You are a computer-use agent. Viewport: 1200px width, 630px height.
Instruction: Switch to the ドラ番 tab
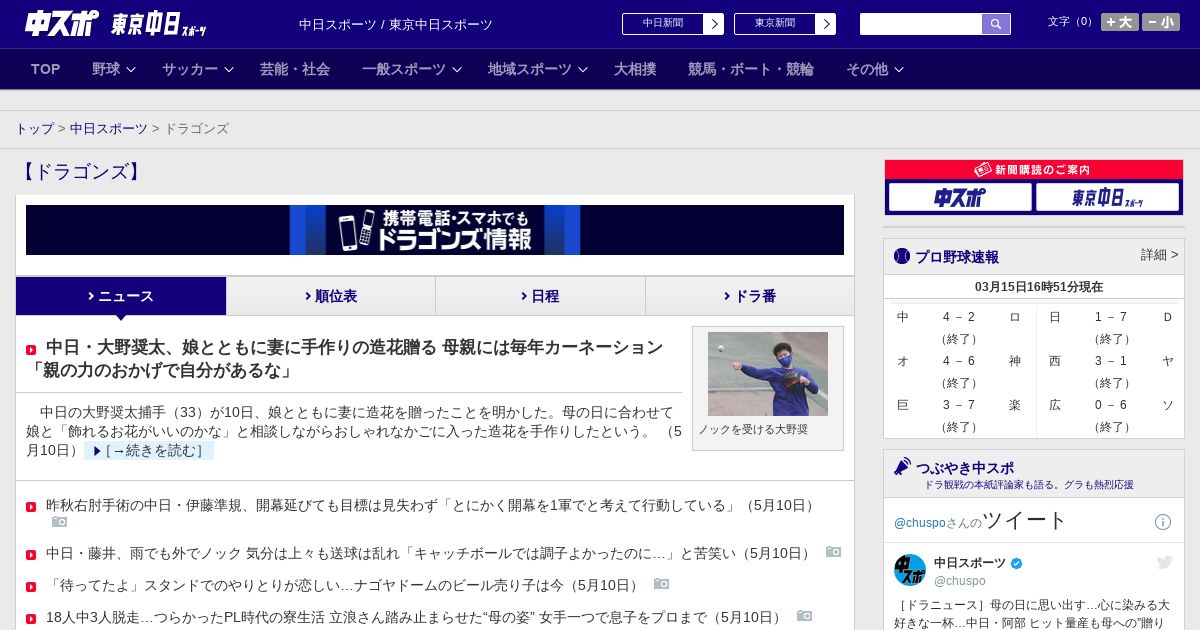click(x=750, y=296)
